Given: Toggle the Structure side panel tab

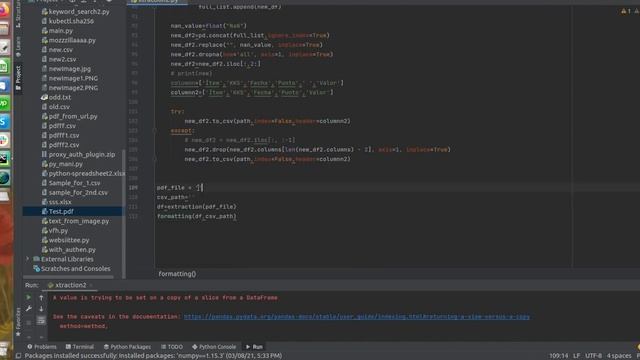Looking at the screenshot, I should tap(18, 15).
